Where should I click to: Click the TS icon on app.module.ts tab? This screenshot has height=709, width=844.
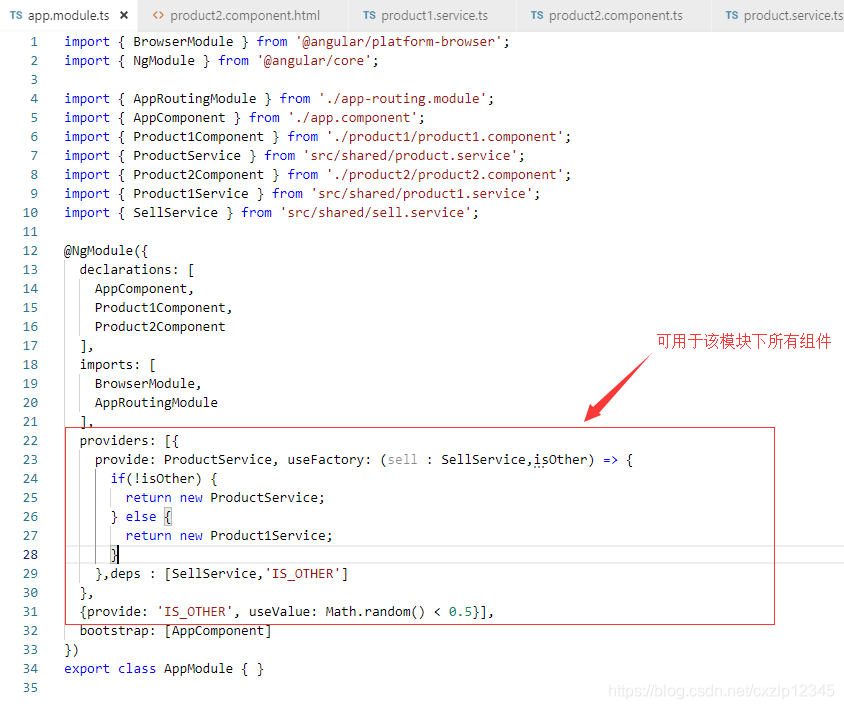tap(16, 15)
